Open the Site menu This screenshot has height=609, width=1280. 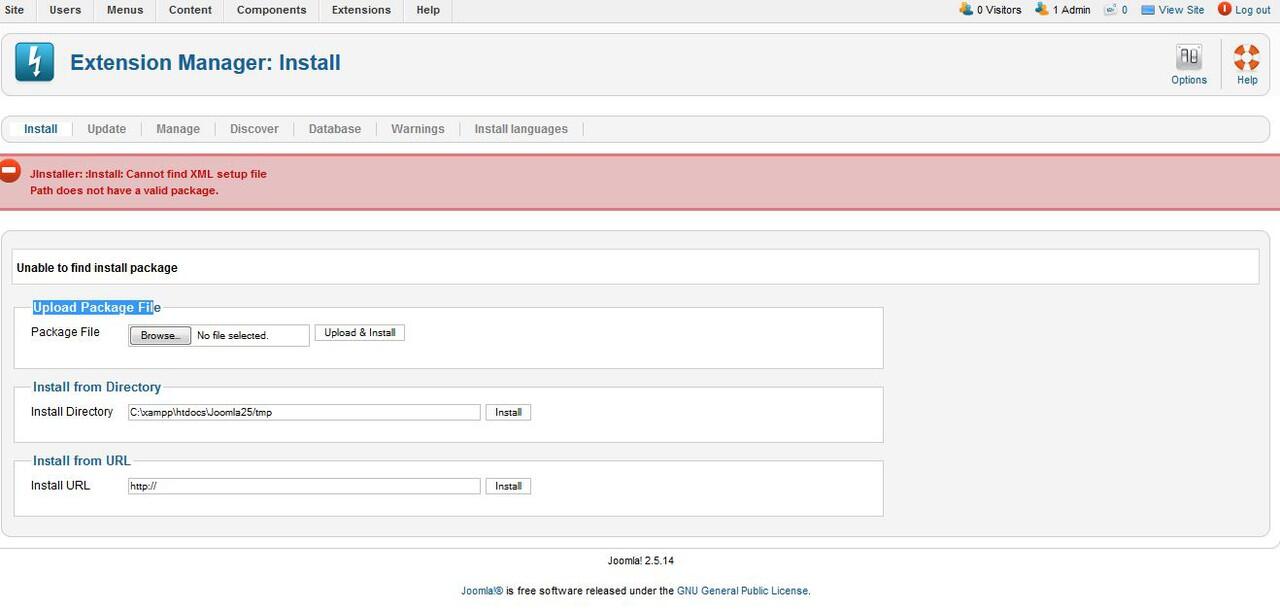click(14, 10)
